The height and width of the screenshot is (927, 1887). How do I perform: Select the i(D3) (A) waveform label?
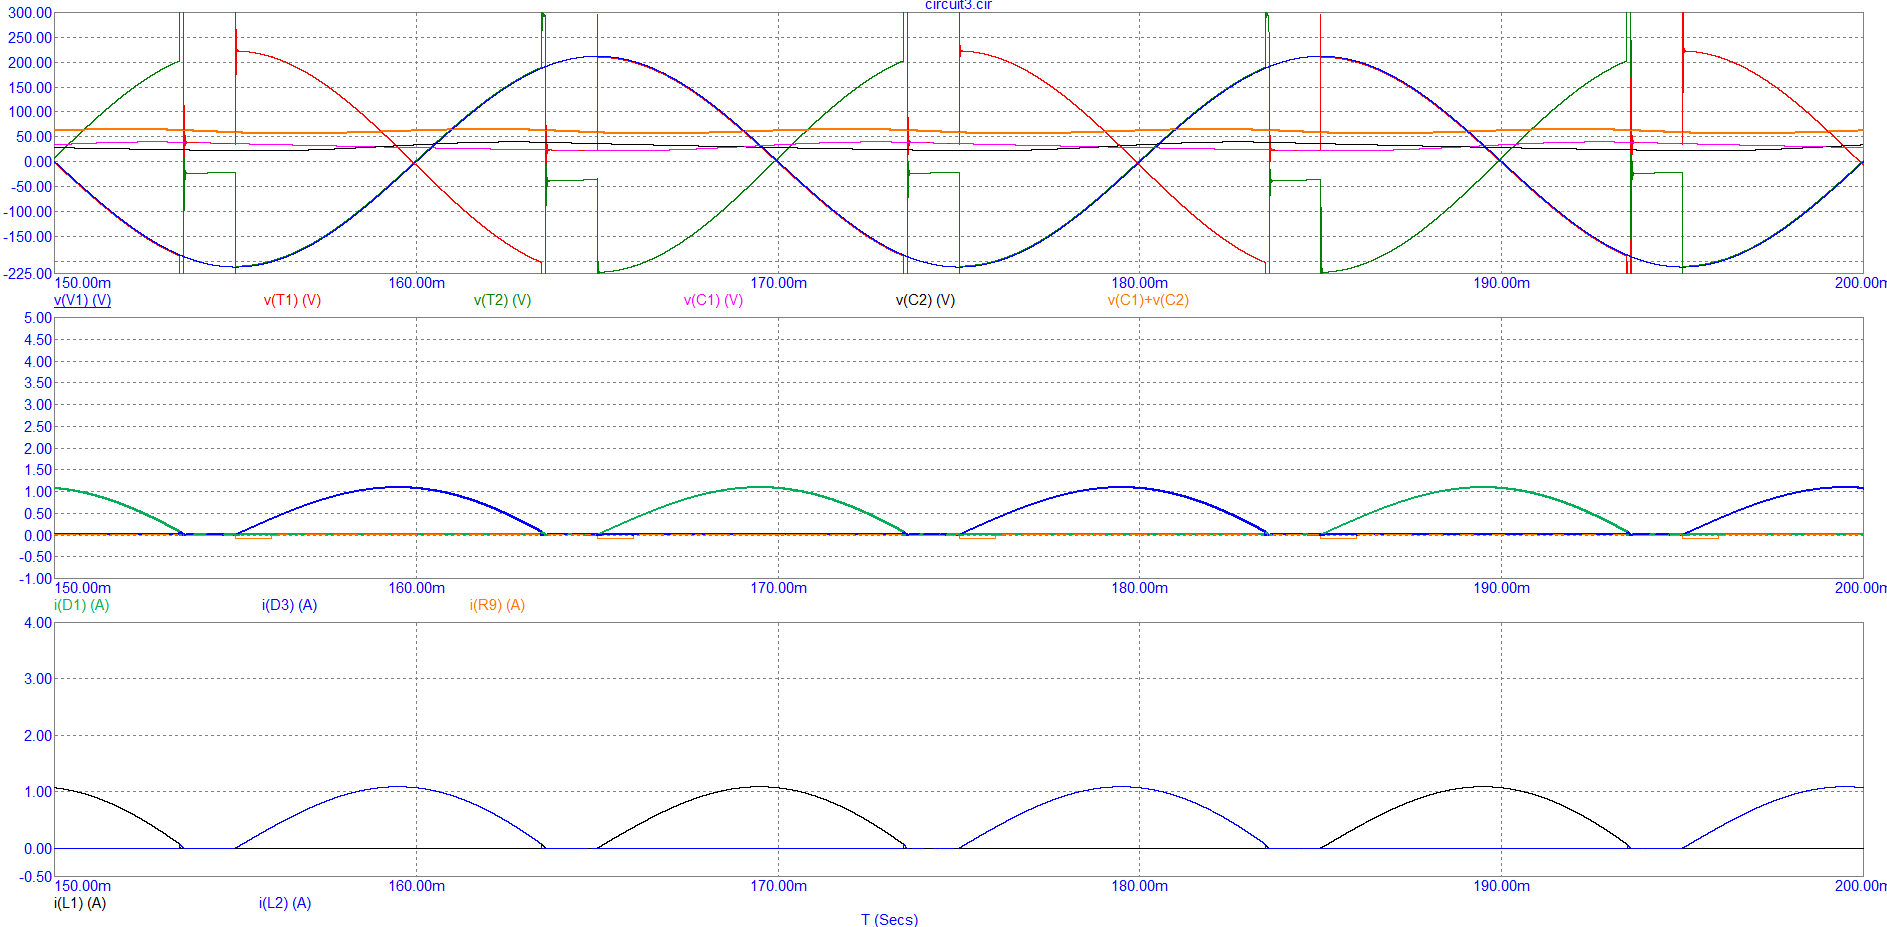(289, 605)
